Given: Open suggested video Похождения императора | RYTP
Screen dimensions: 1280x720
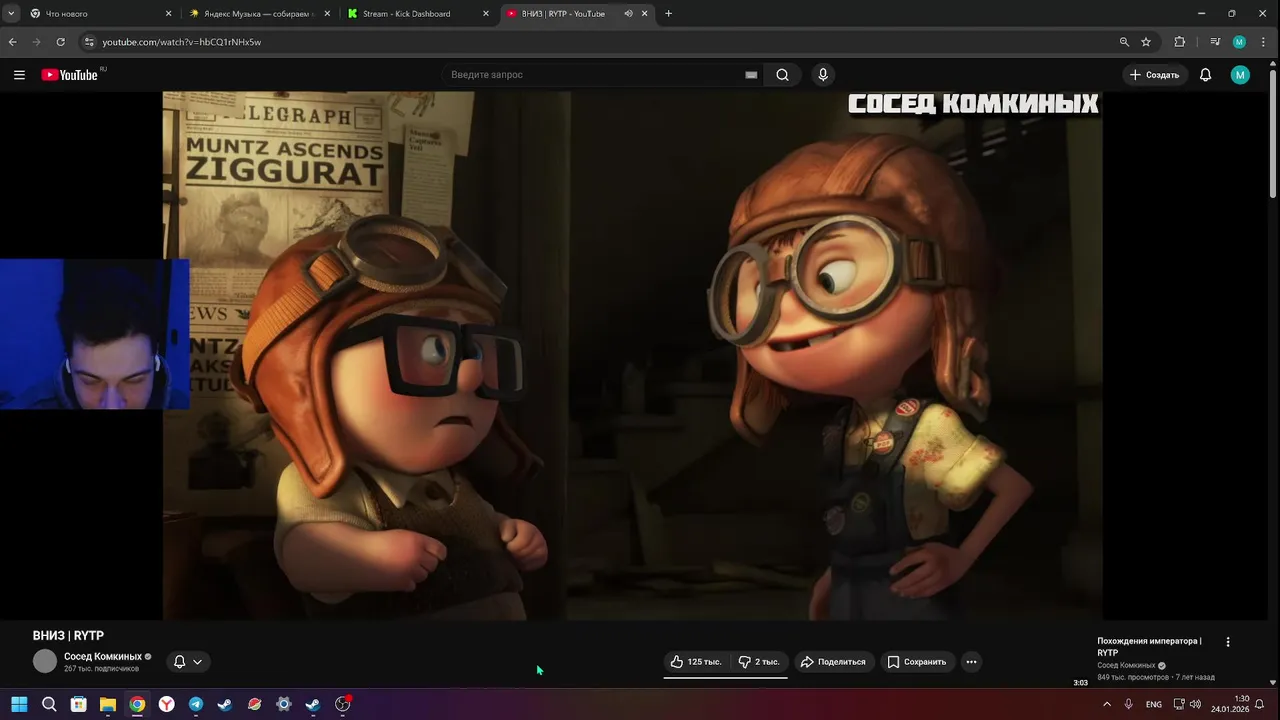Looking at the screenshot, I should tap(1149, 647).
